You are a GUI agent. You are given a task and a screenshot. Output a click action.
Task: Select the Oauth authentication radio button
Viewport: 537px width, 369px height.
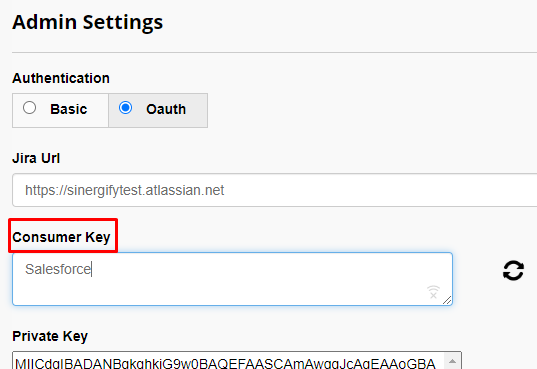coord(125,108)
